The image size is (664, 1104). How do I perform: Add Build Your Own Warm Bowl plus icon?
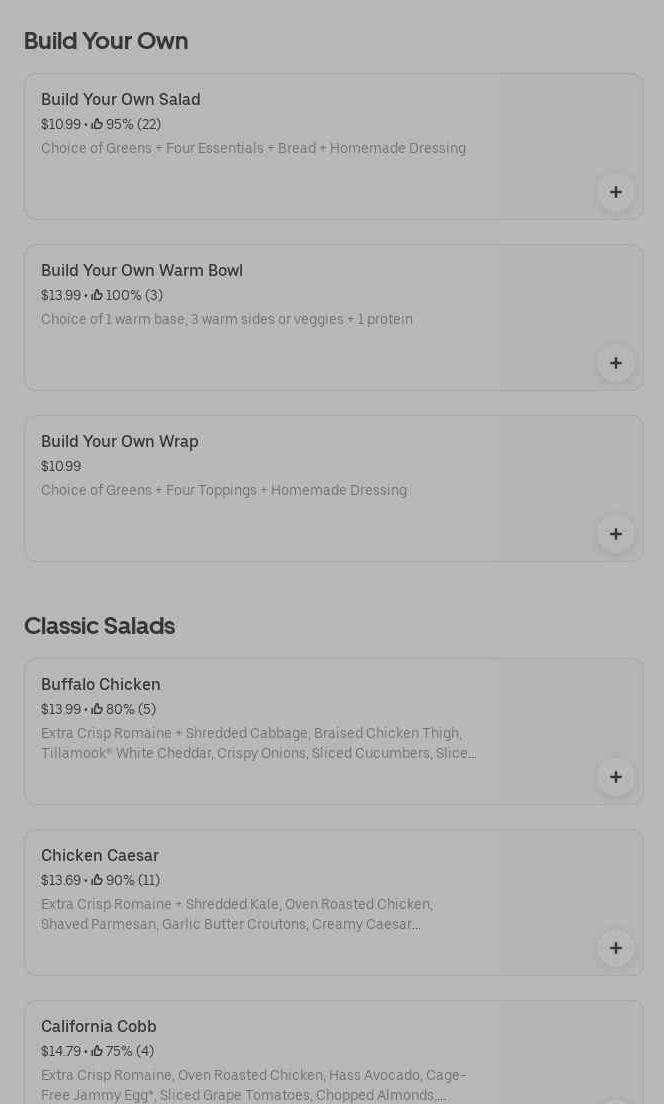click(615, 363)
